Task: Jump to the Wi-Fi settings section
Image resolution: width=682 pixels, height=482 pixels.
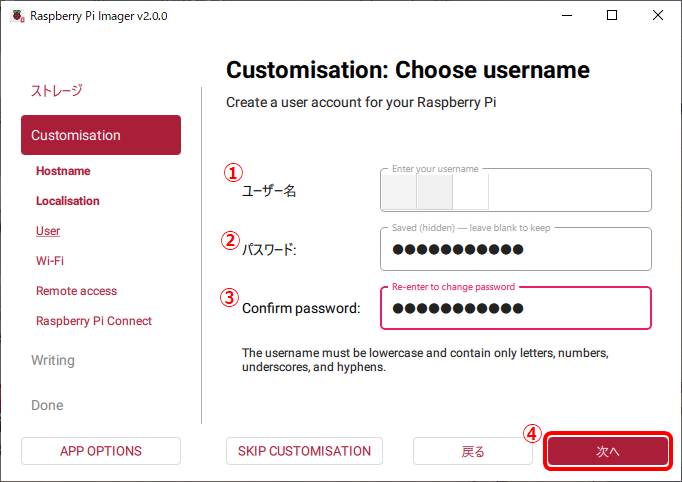Action: point(50,261)
